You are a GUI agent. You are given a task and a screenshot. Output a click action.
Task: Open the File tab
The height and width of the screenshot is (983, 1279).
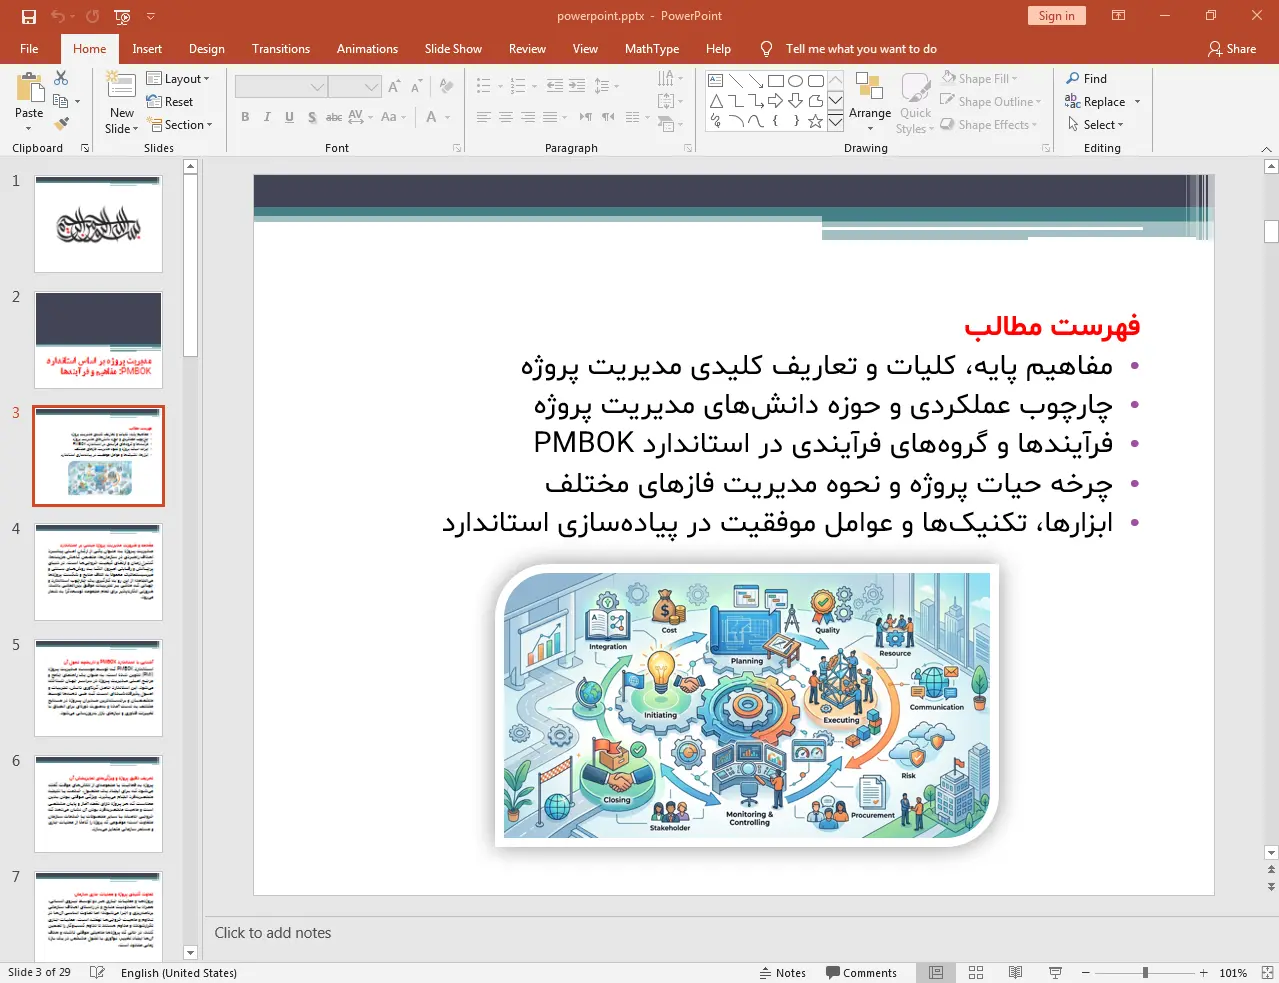[x=29, y=48]
